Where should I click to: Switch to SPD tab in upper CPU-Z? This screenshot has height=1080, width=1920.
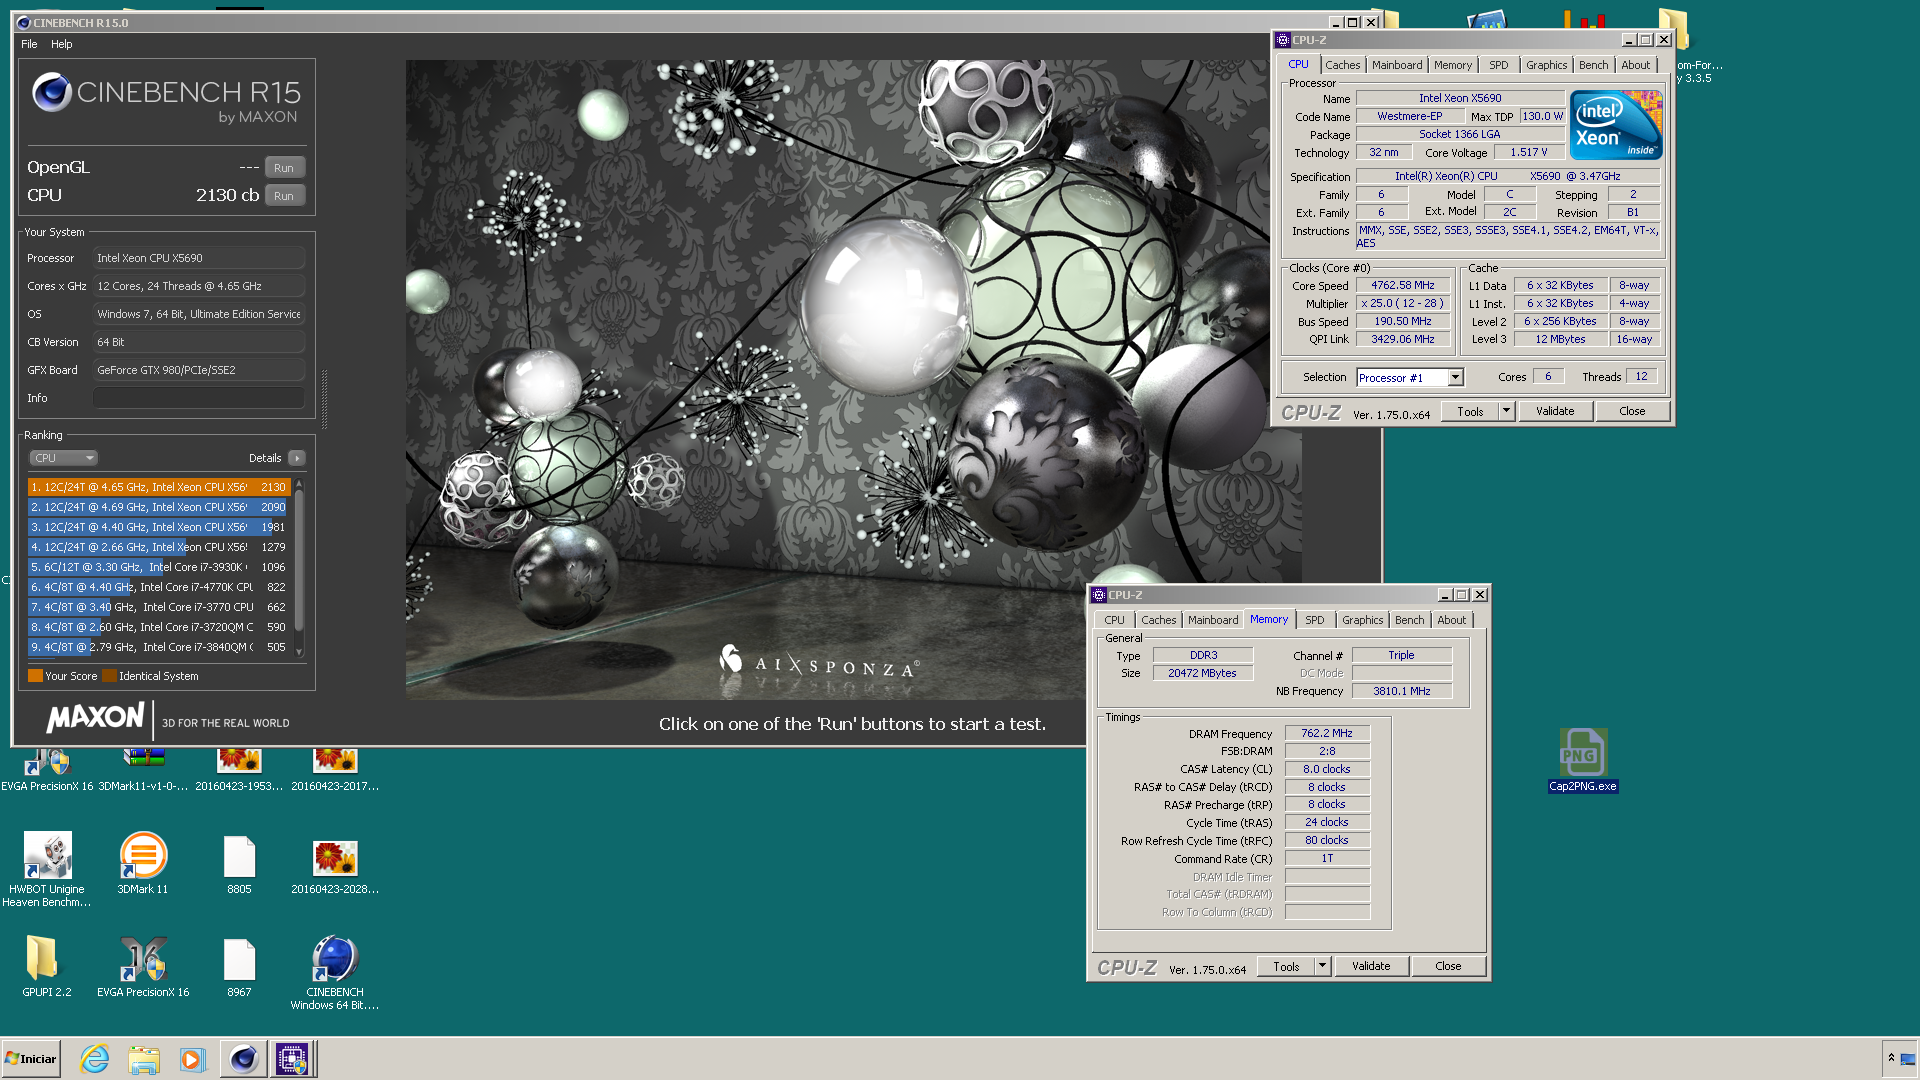tap(1498, 65)
